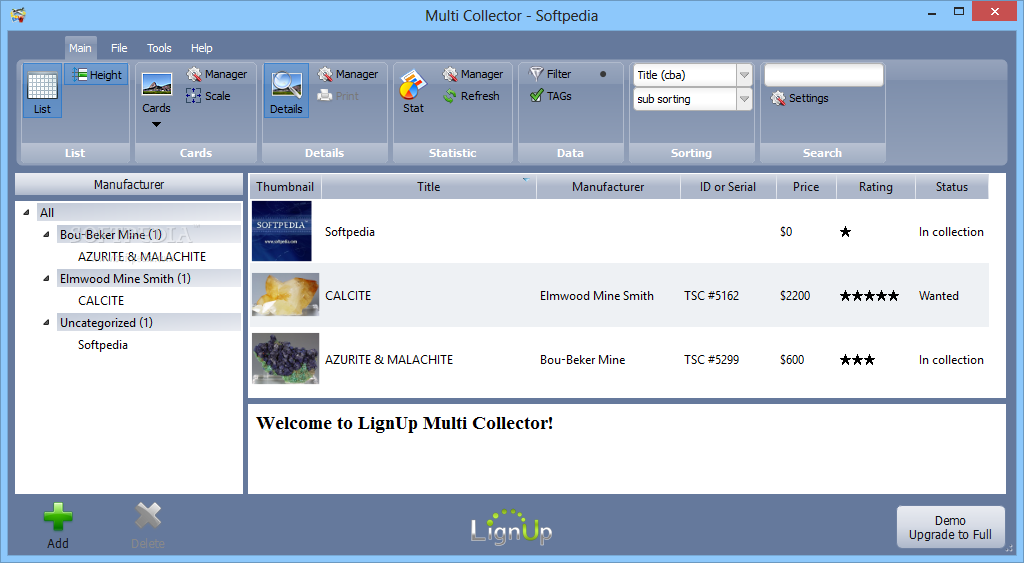Toggle the Height option in List group

97,74
